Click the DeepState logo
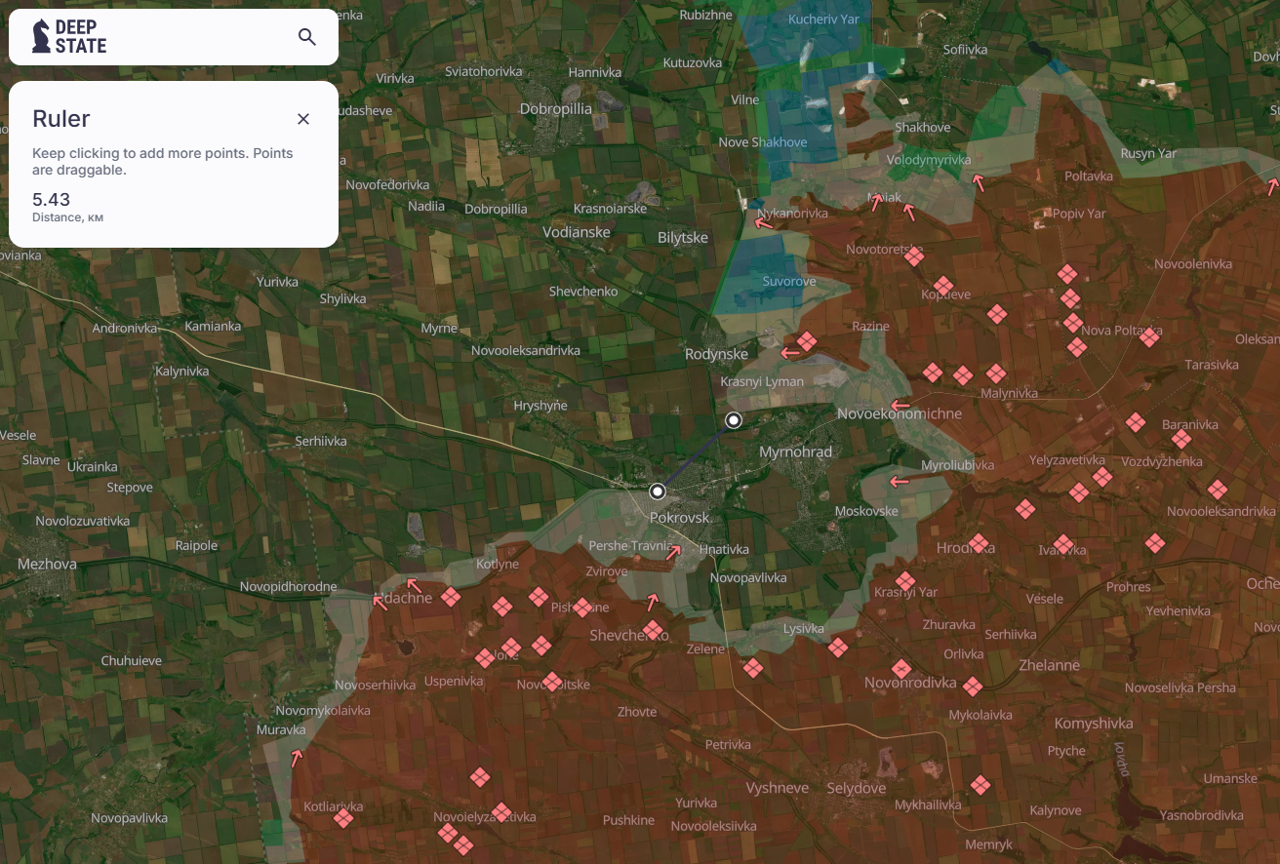 [70, 37]
